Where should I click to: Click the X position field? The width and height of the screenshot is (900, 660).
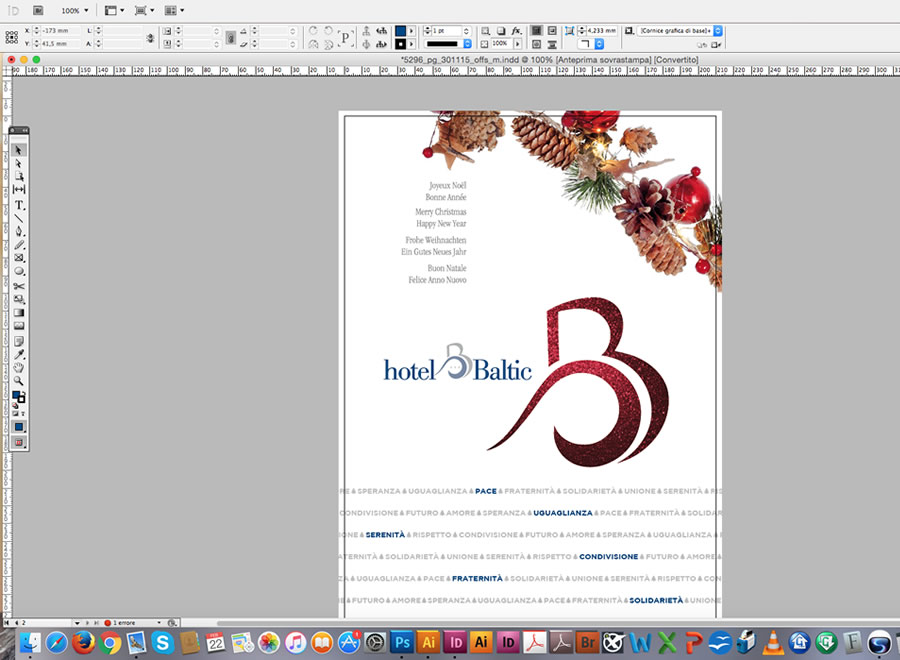[x=59, y=31]
